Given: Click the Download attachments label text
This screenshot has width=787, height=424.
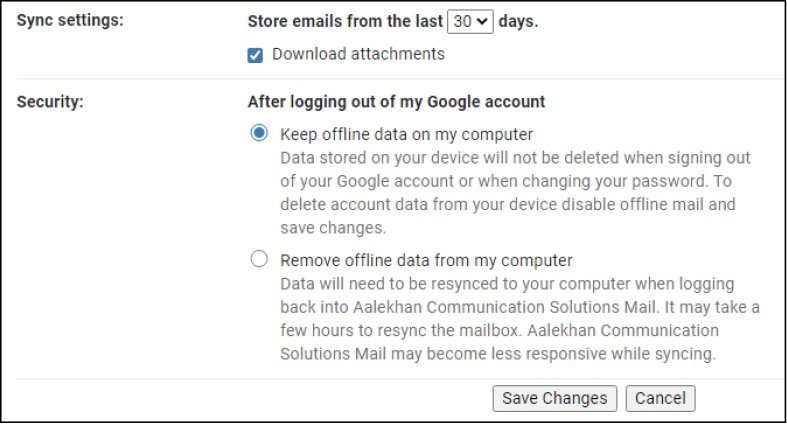Looking at the screenshot, I should 358,54.
